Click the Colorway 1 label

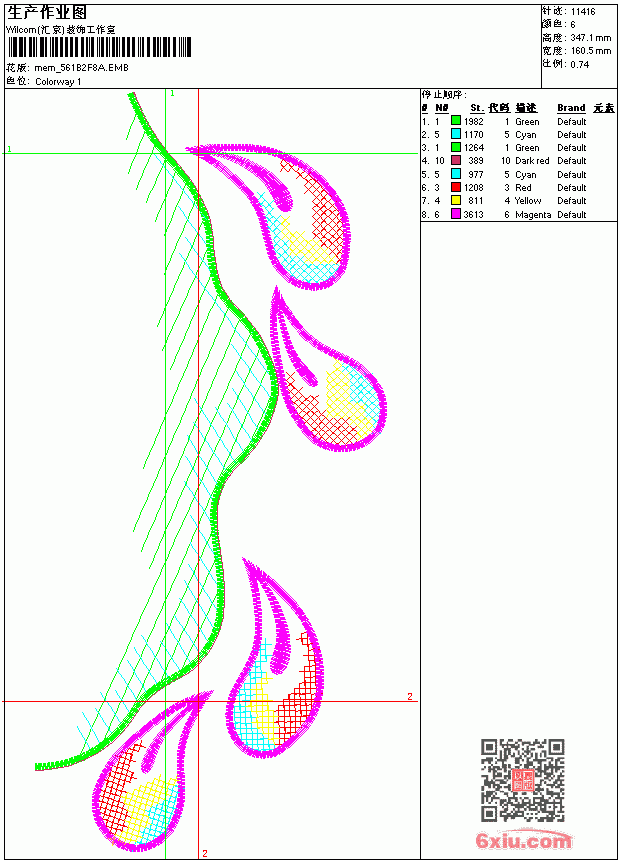[x=58, y=82]
